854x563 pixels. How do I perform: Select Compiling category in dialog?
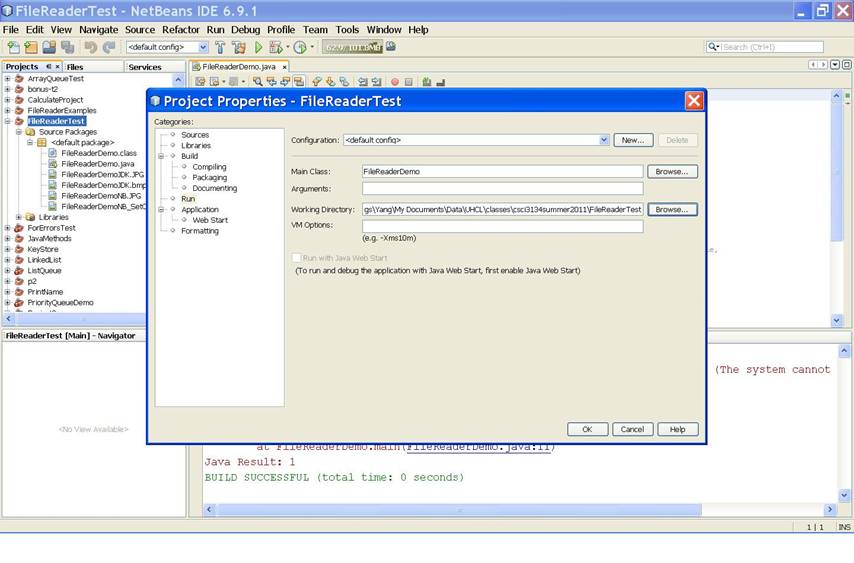coord(209,167)
